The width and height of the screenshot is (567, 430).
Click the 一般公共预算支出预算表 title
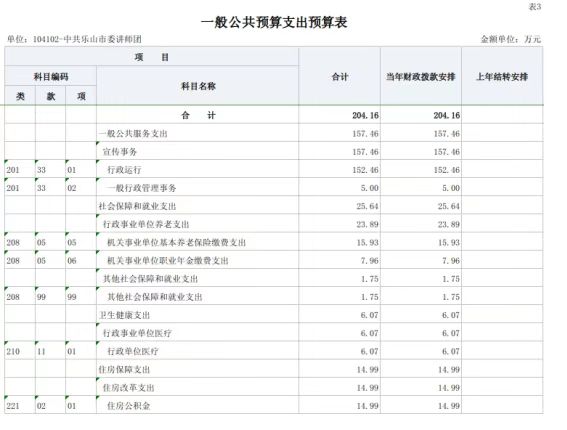[274, 22]
